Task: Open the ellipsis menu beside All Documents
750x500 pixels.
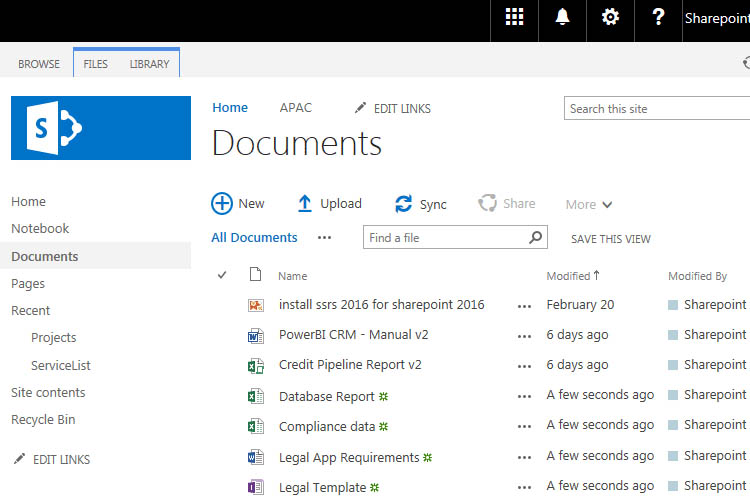Action: coord(324,237)
